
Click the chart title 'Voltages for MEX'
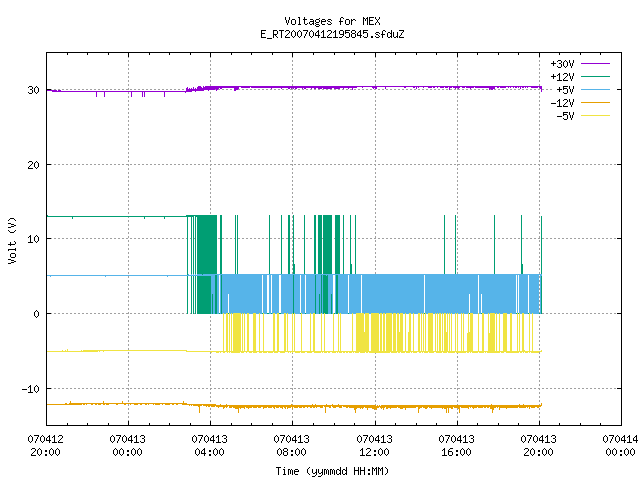pyautogui.click(x=332, y=21)
